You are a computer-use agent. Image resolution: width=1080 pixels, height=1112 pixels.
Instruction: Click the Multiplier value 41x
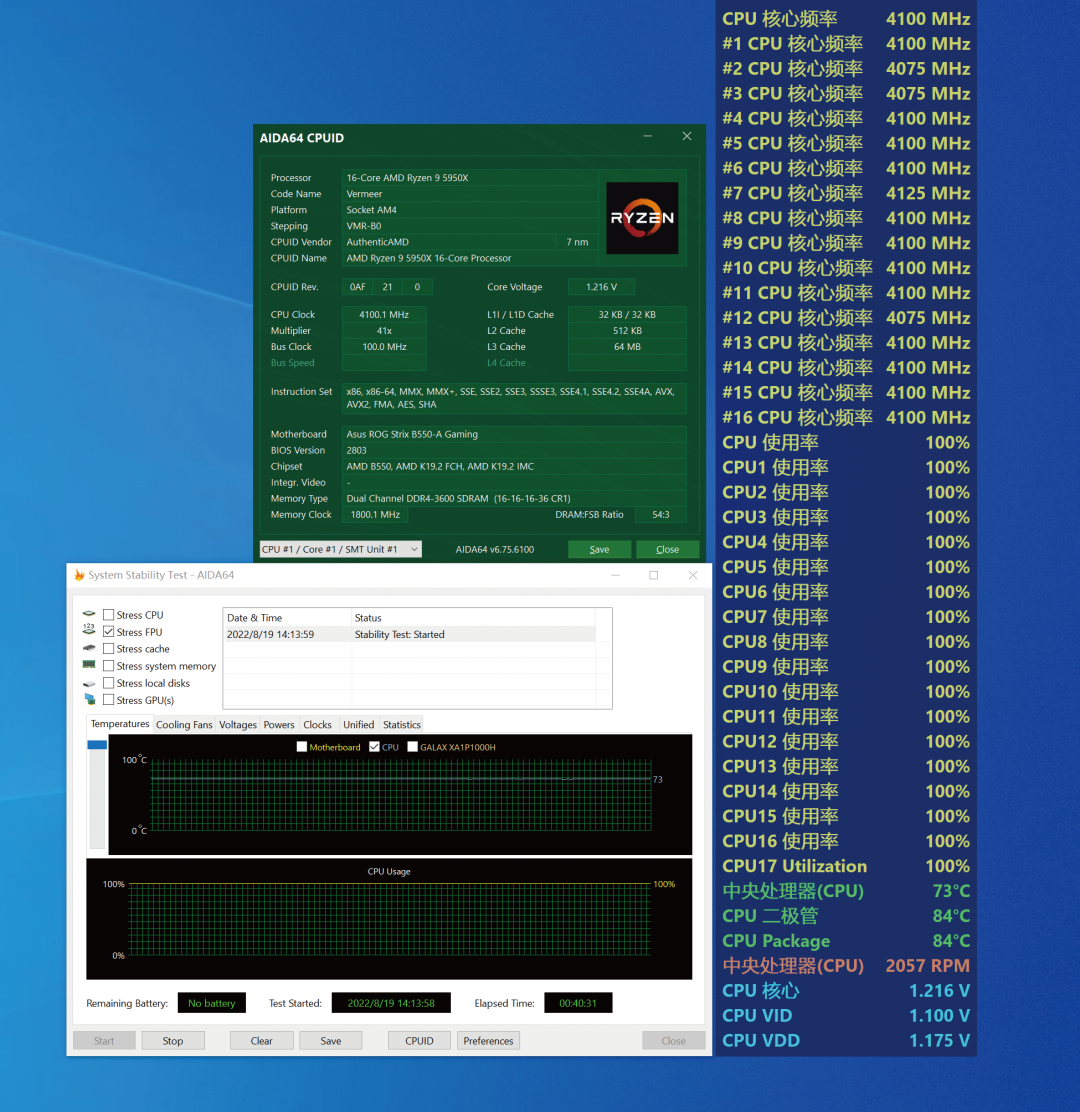pyautogui.click(x=384, y=330)
